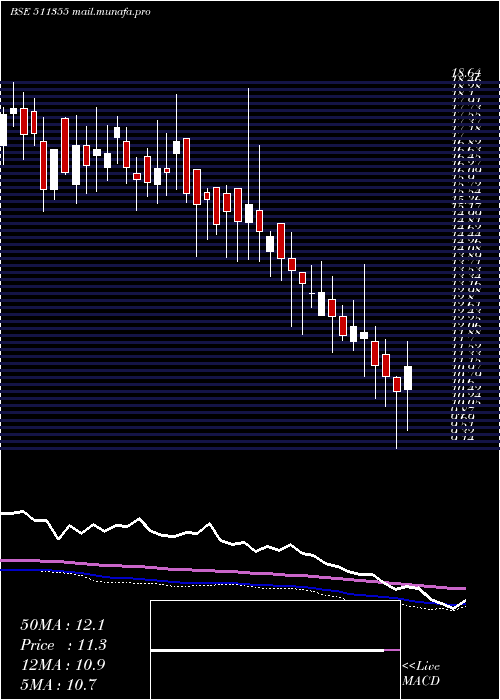Click the 18.64 top price label

click(x=466, y=72)
